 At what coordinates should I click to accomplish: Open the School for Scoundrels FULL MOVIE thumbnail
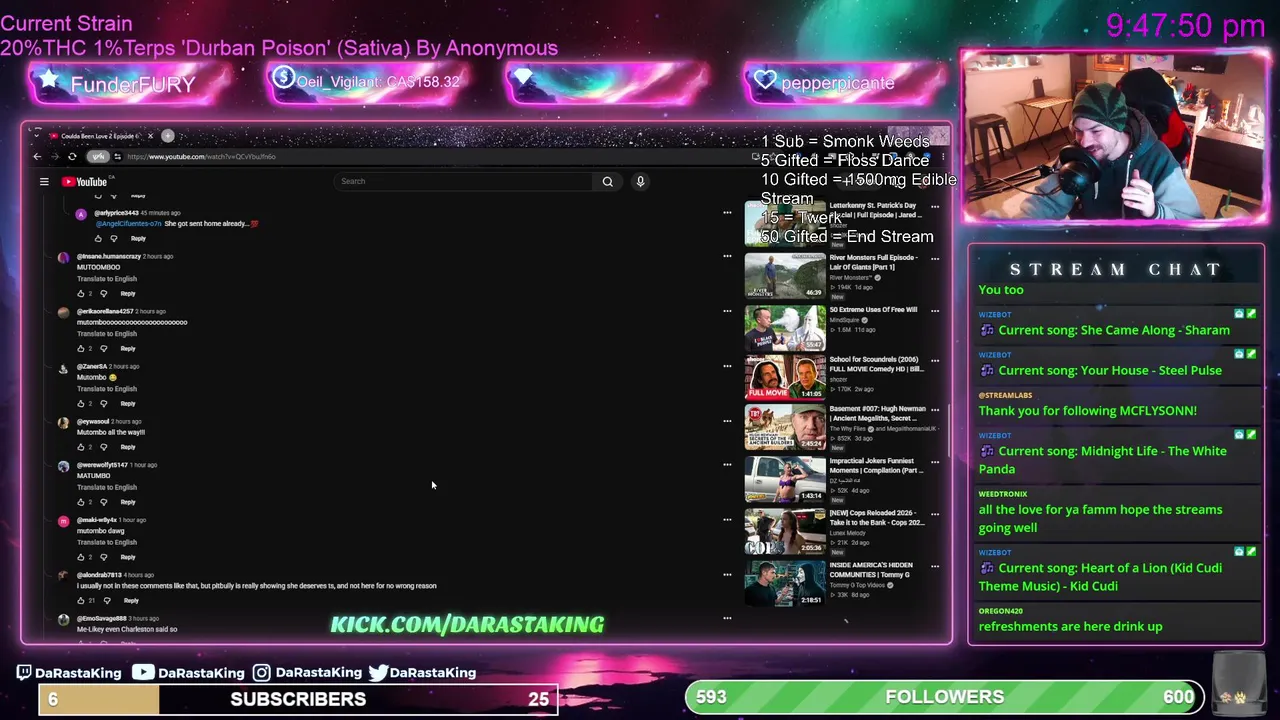click(785, 378)
